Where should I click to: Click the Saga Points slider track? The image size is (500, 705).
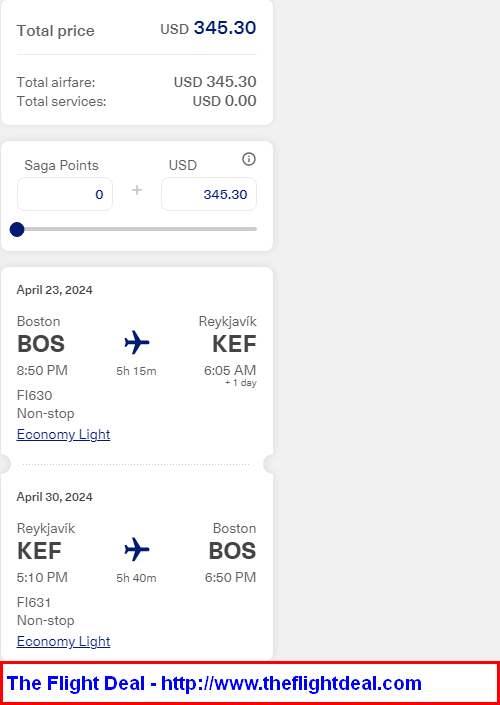pyautogui.click(x=137, y=229)
